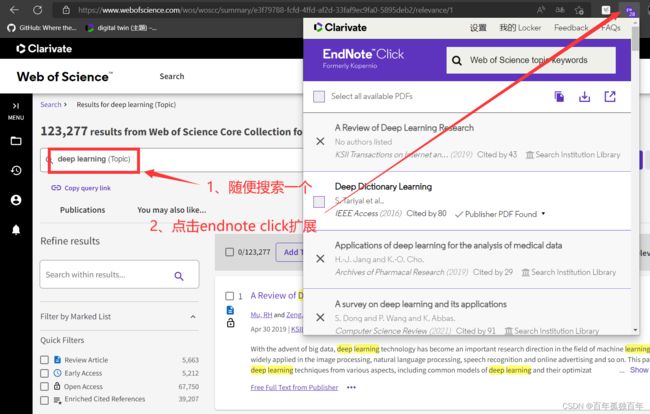Toggle the Open Access filter checkbox
The height and width of the screenshot is (414, 650).
click(45, 385)
